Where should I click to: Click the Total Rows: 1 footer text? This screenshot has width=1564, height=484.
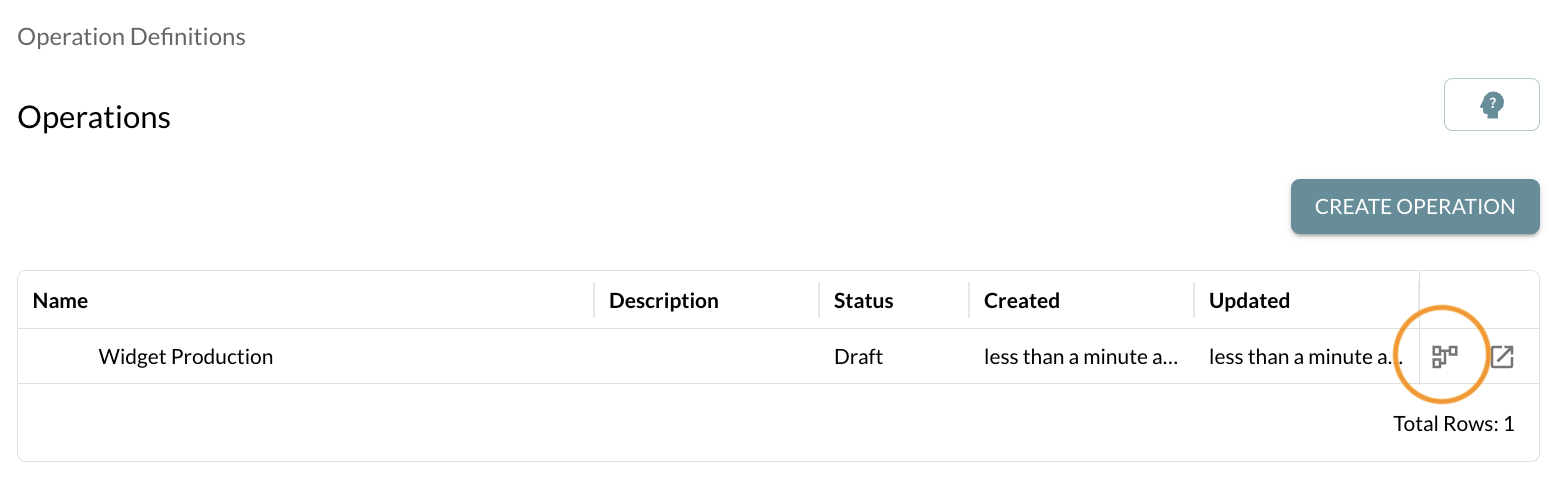tap(1454, 424)
